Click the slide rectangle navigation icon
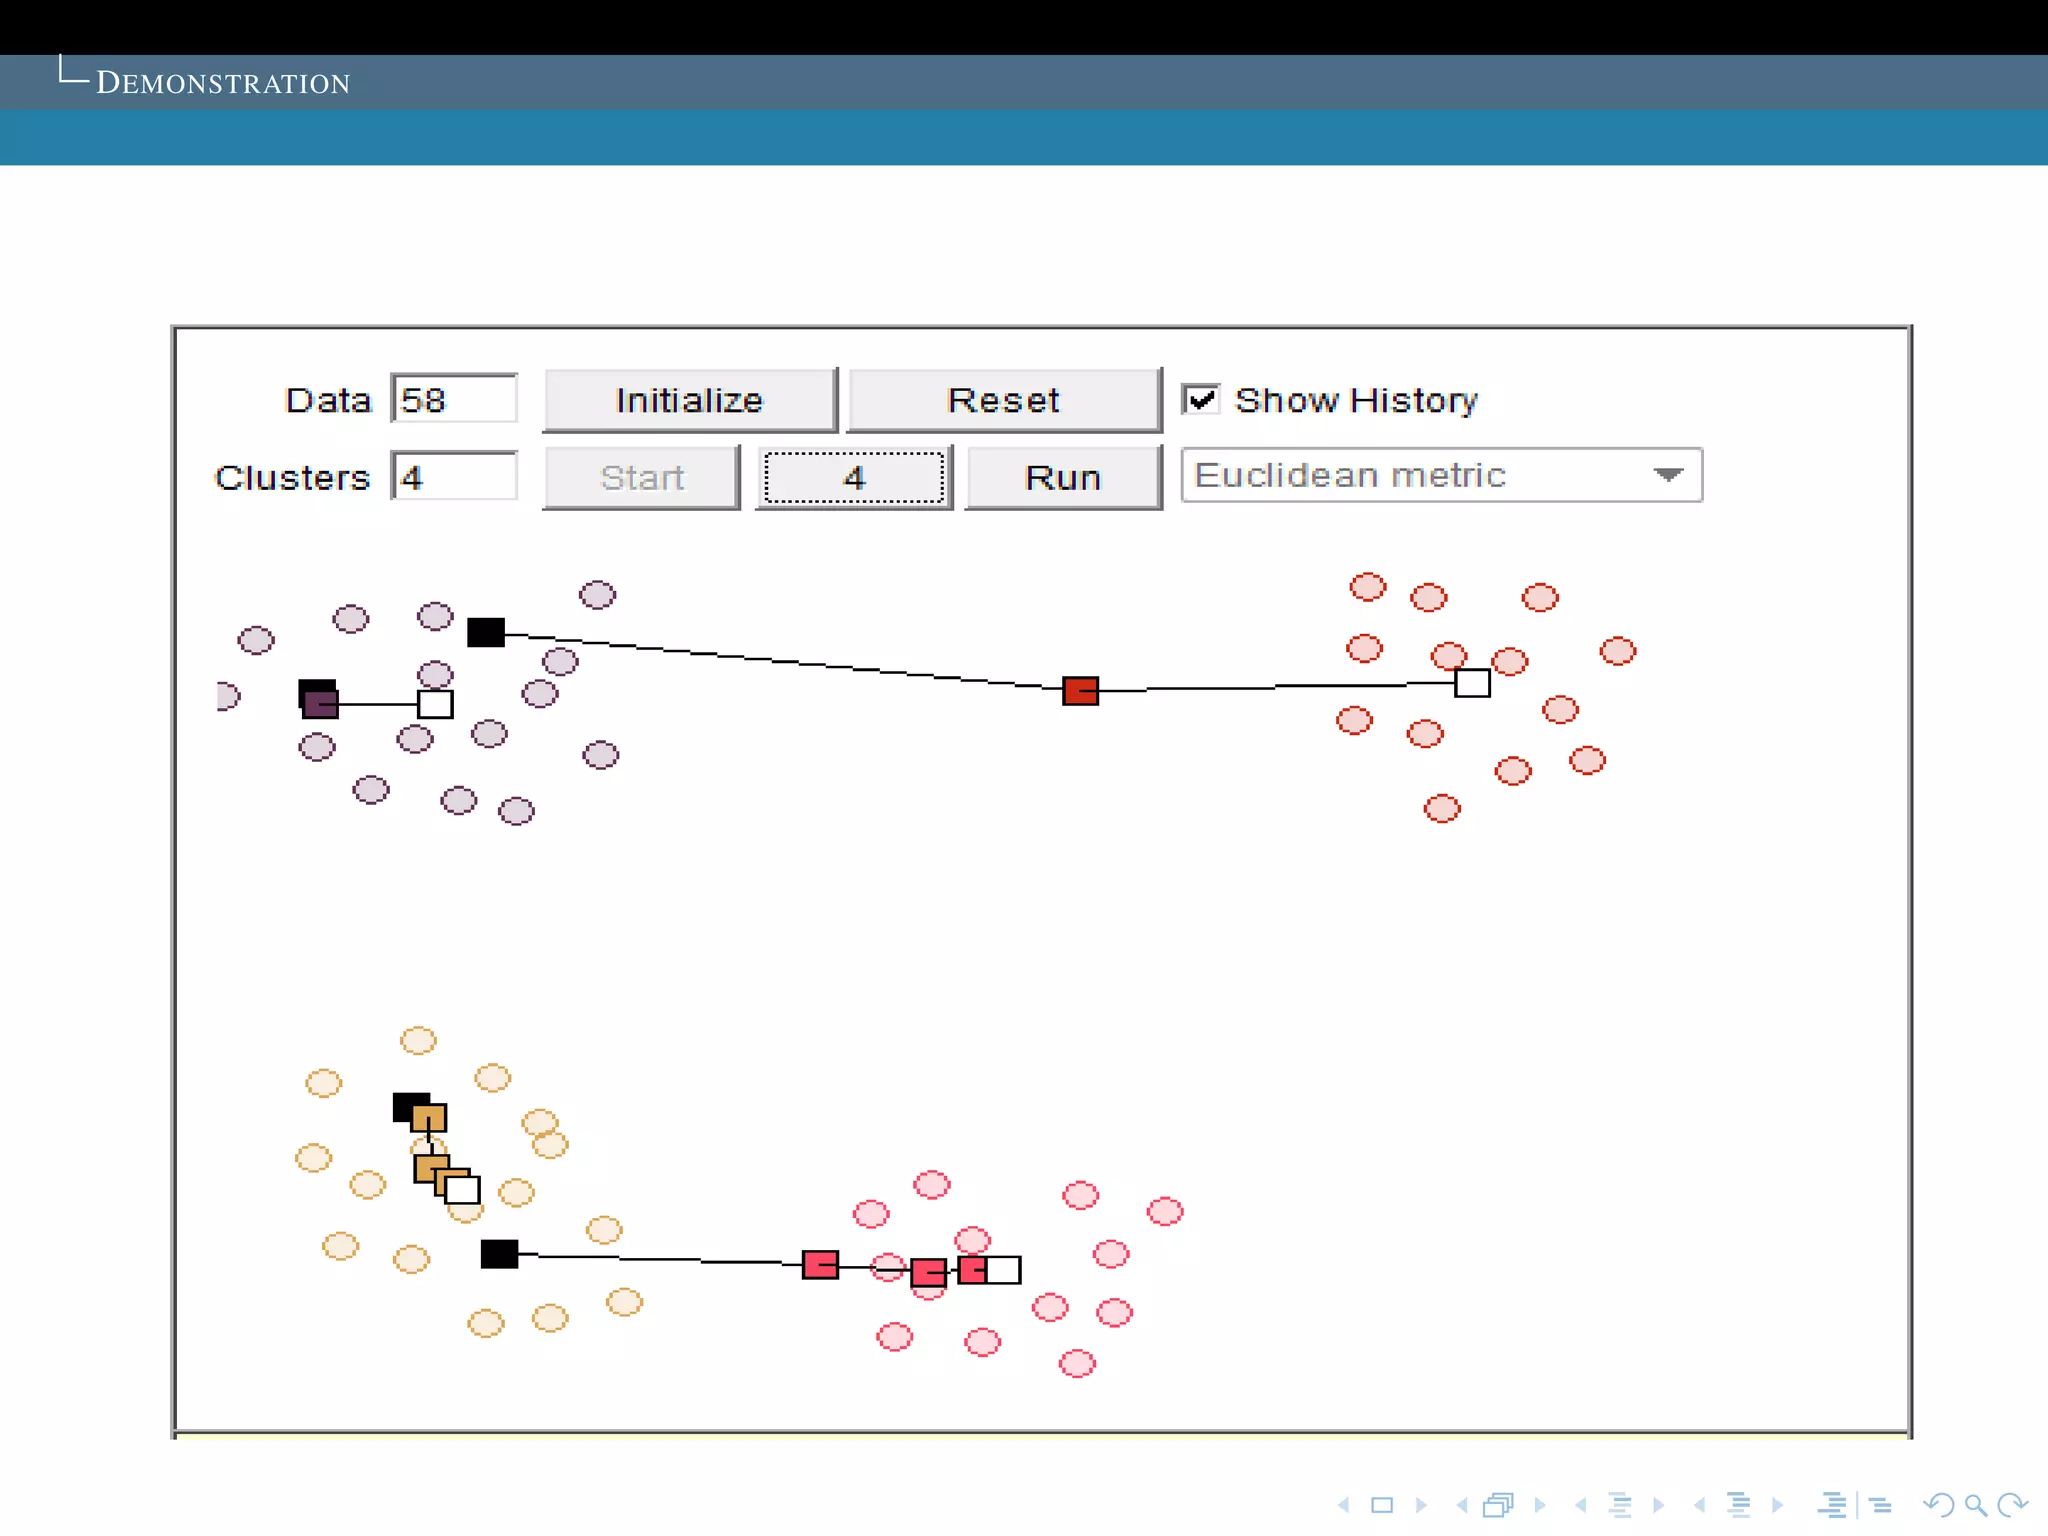 pyautogui.click(x=1382, y=1505)
